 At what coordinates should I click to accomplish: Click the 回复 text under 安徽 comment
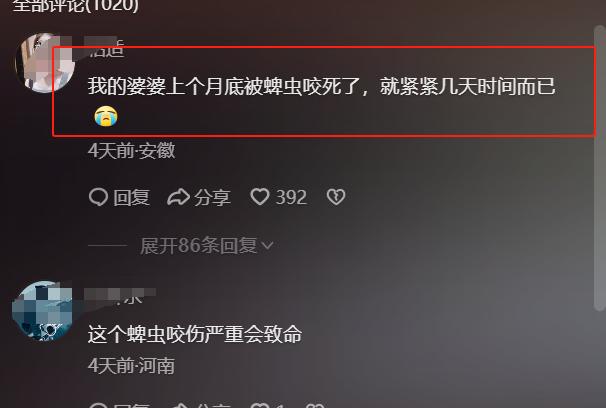coord(131,197)
